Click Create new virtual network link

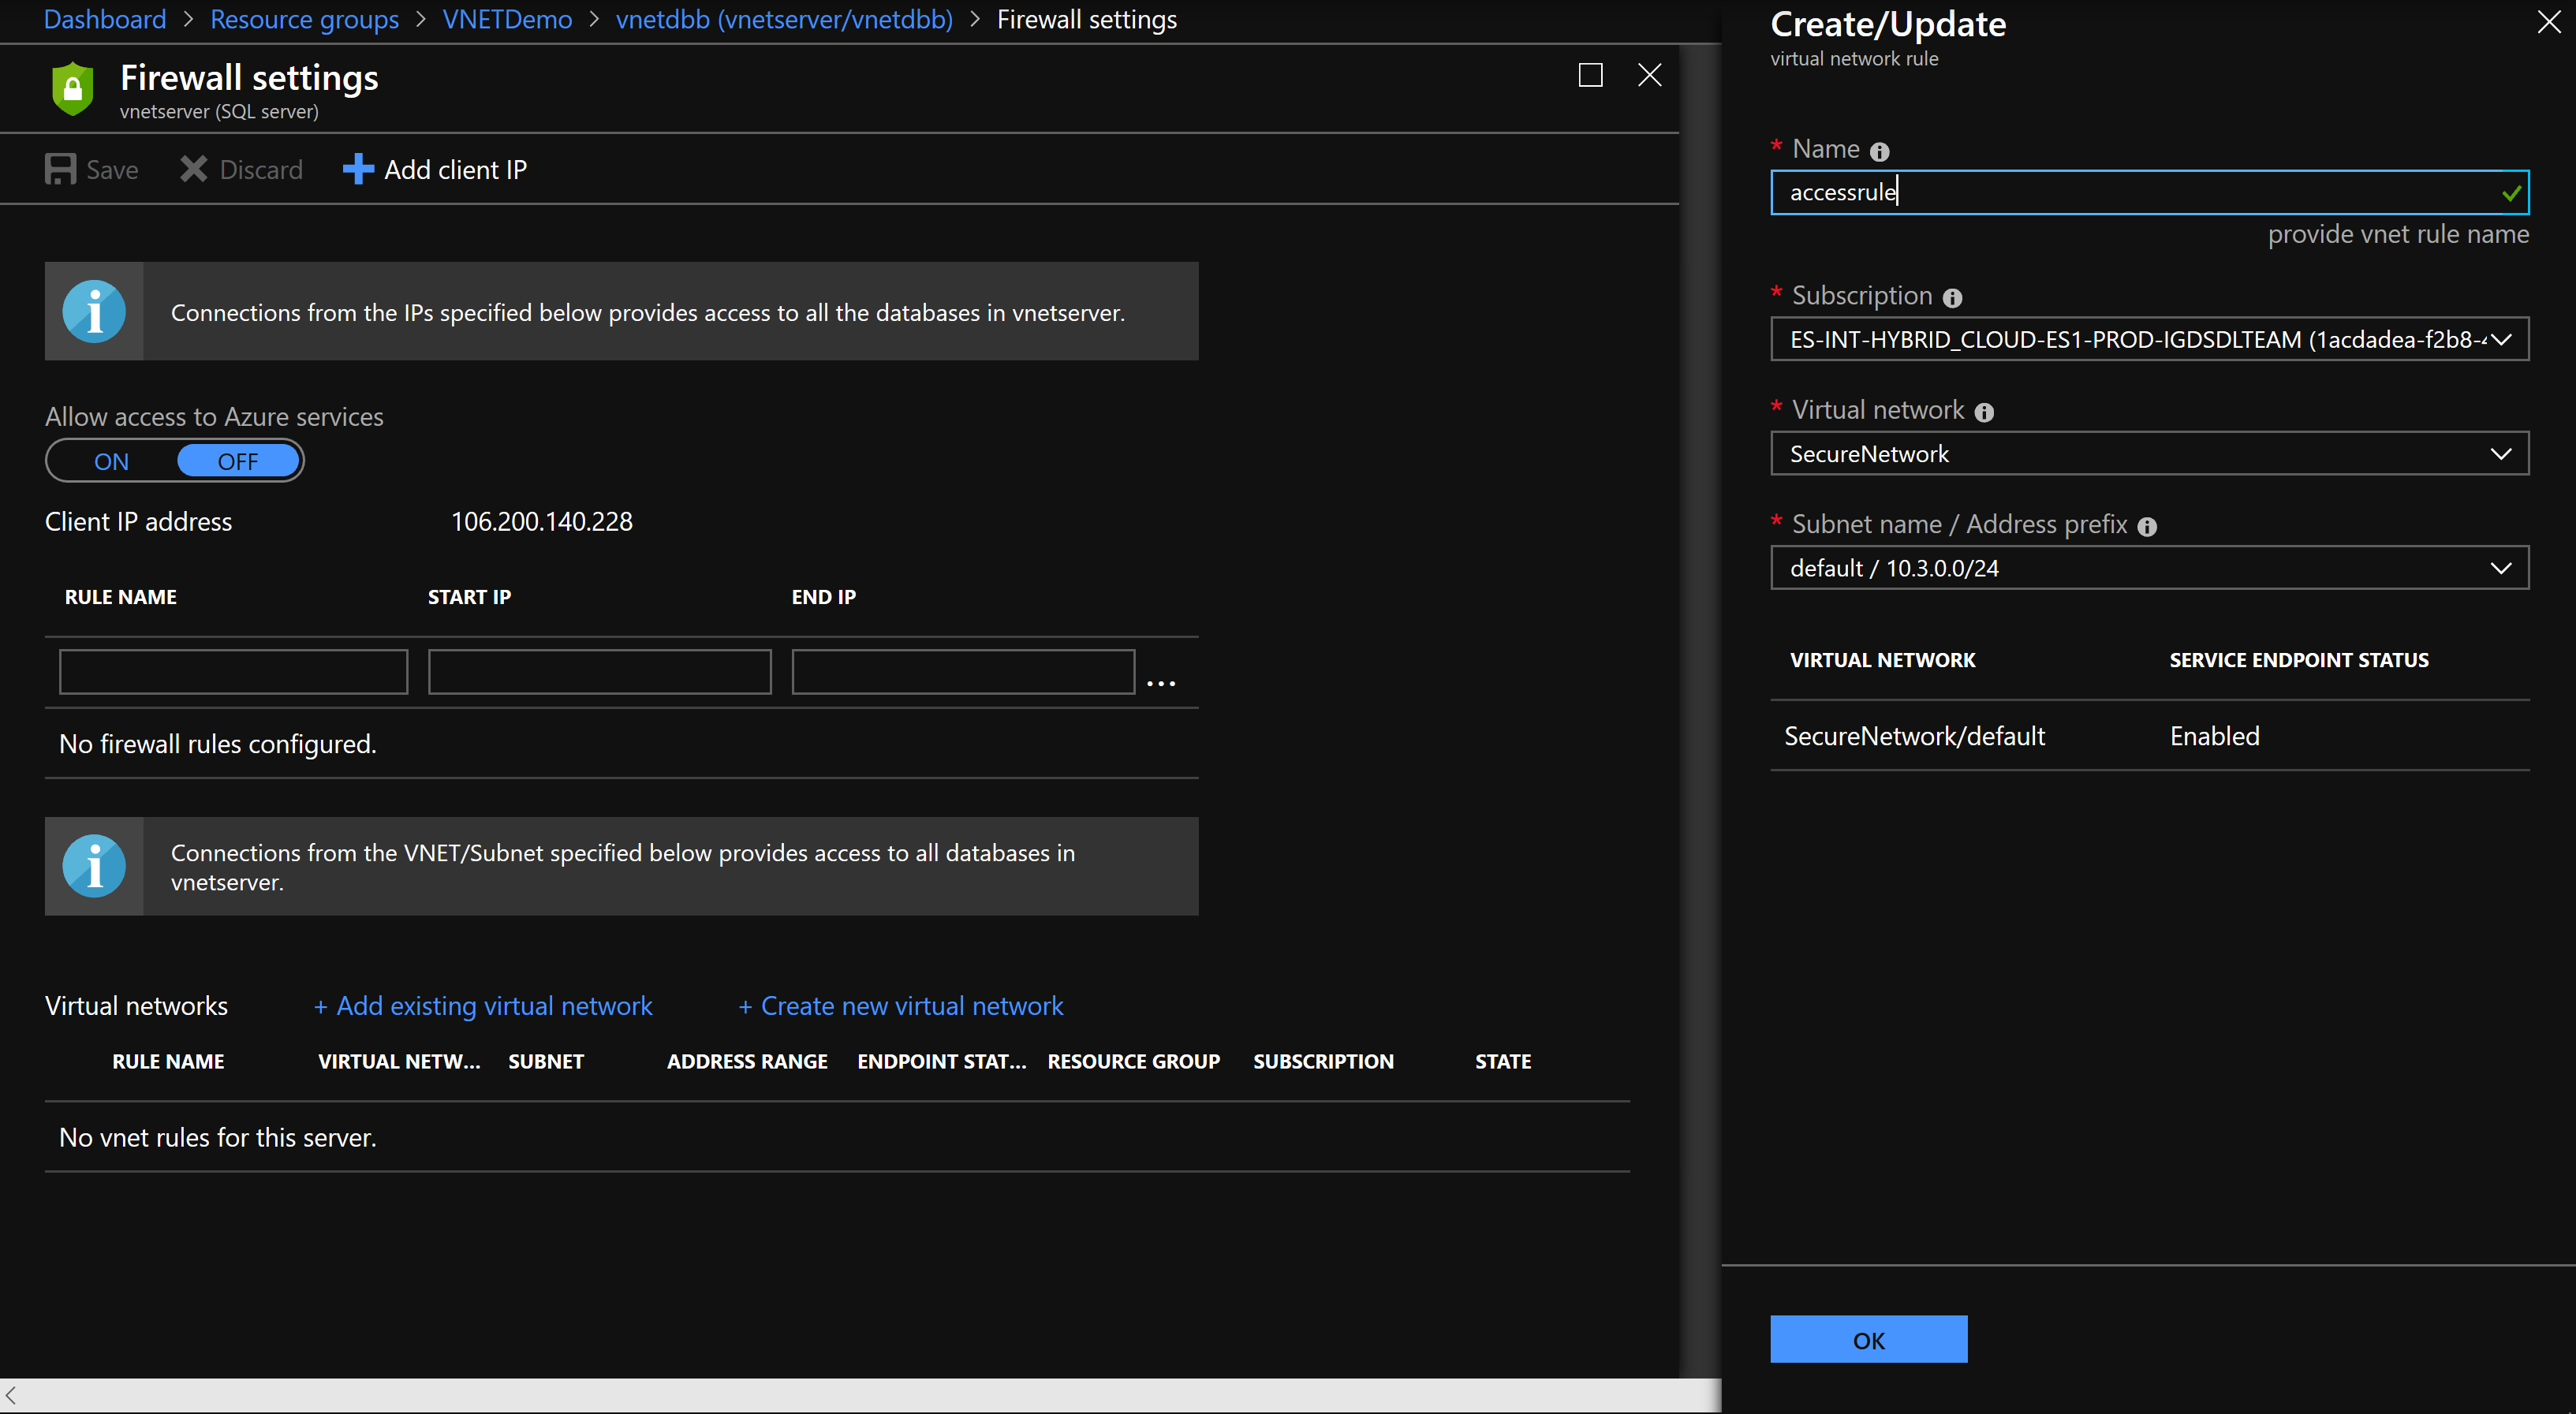coord(900,1006)
